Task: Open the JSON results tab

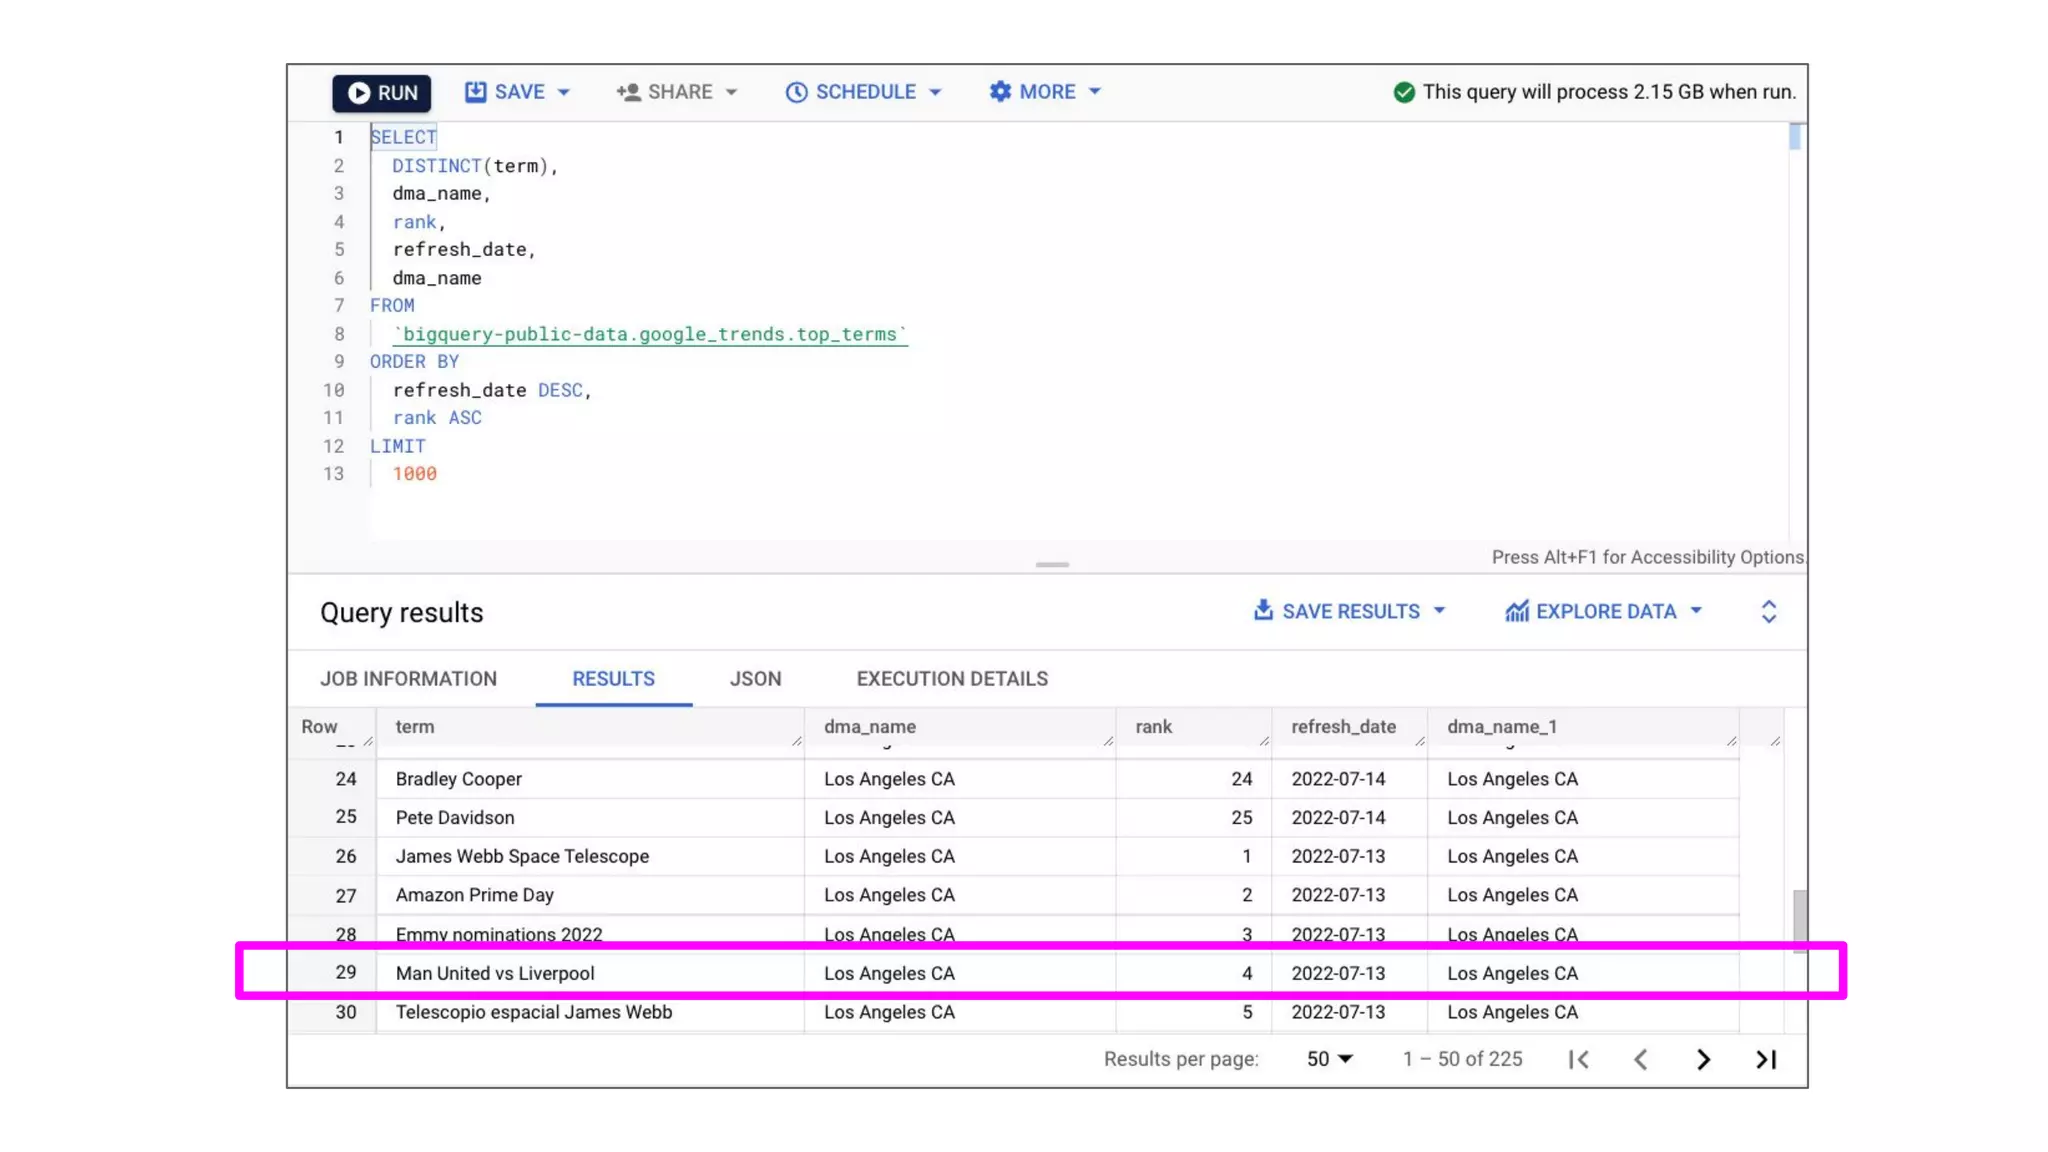Action: 755,679
